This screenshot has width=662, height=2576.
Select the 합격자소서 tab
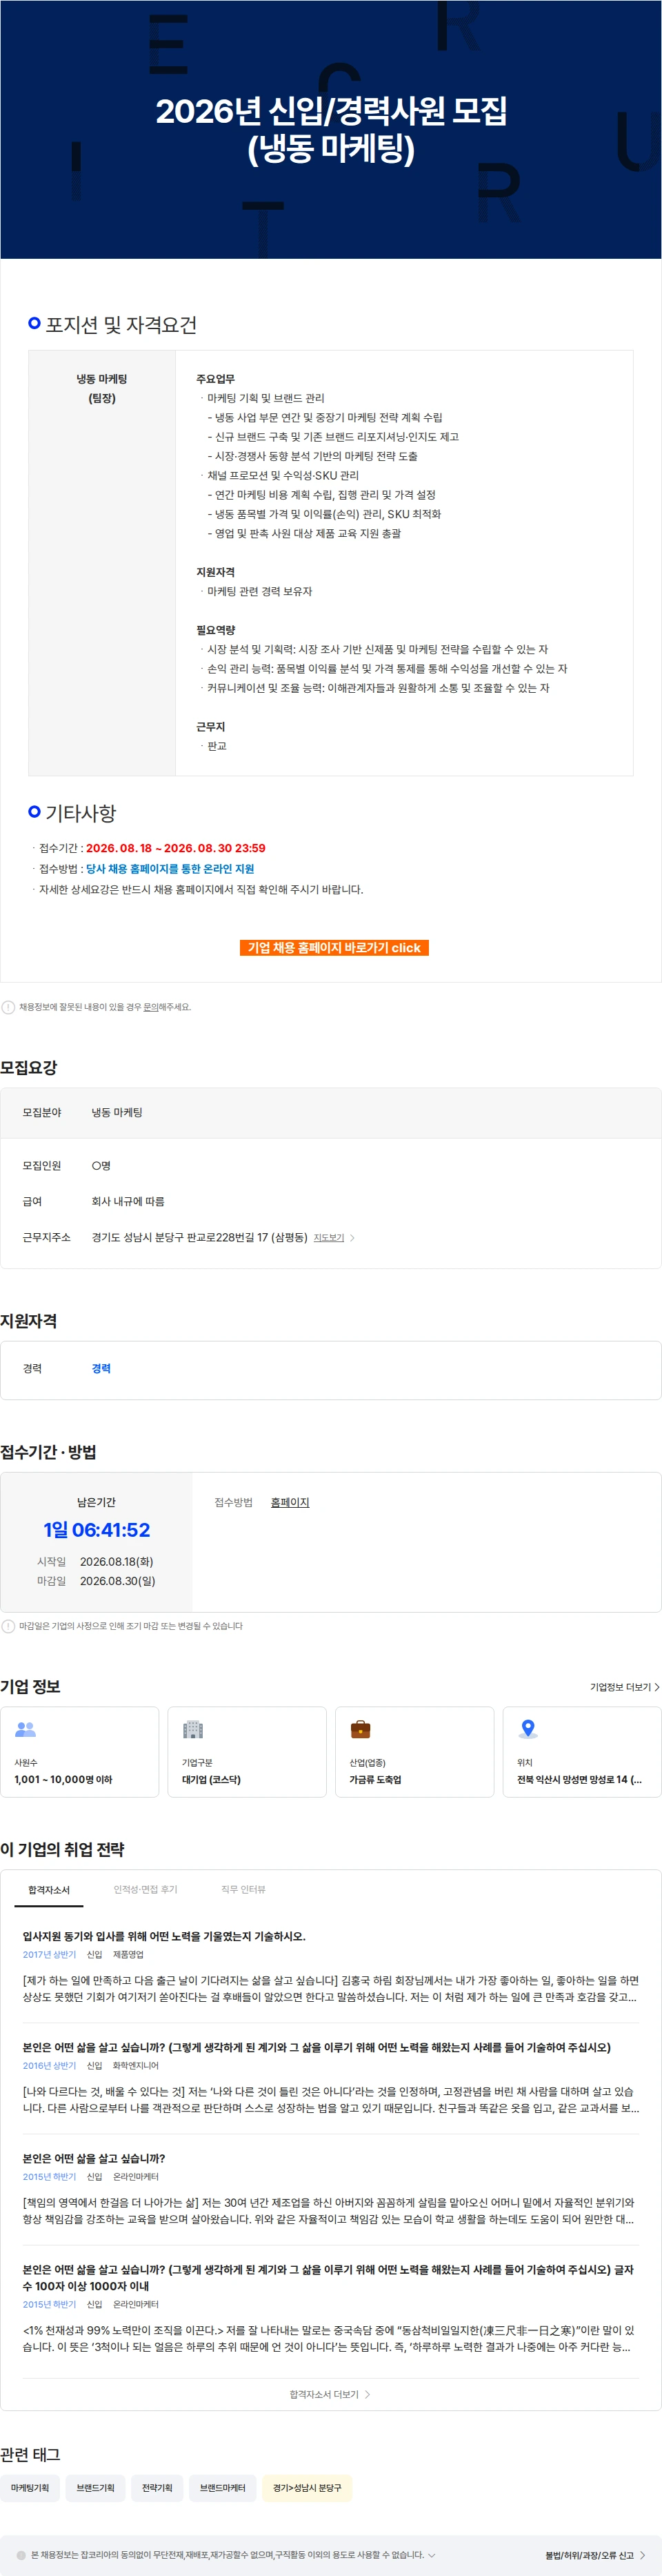49,1889
